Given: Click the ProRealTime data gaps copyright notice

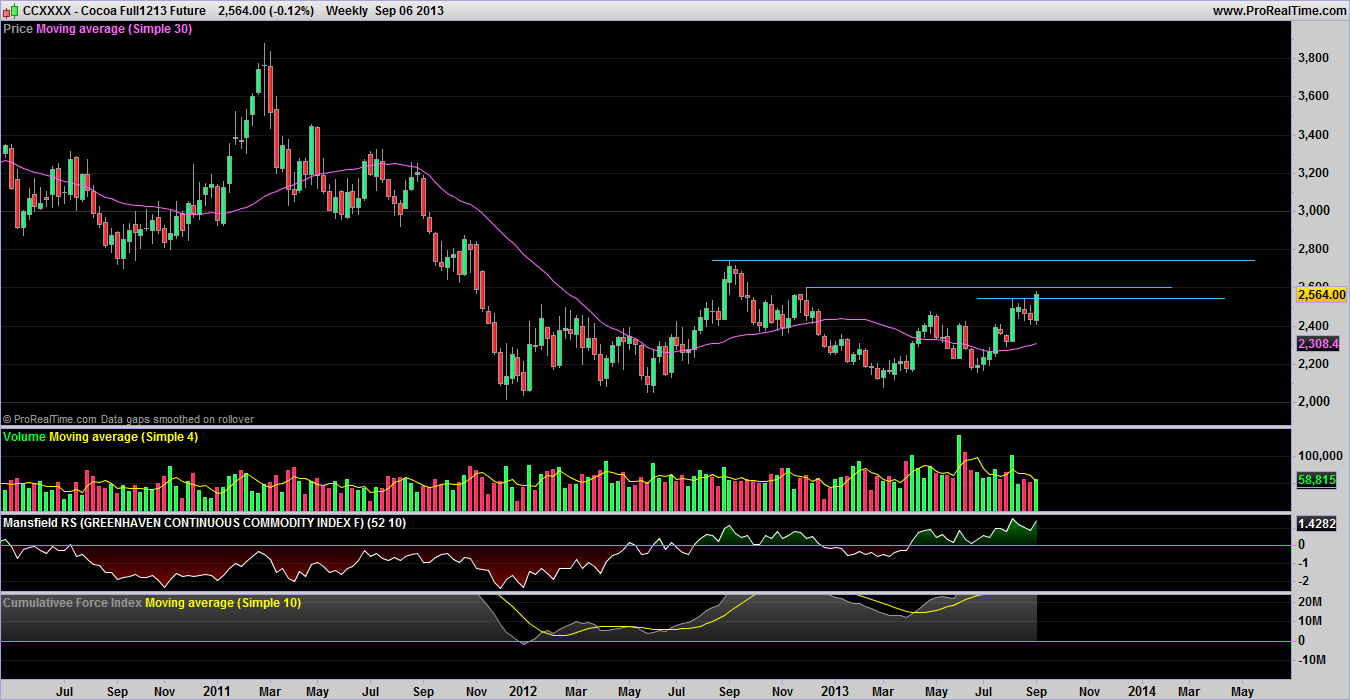Looking at the screenshot, I should click(x=128, y=419).
